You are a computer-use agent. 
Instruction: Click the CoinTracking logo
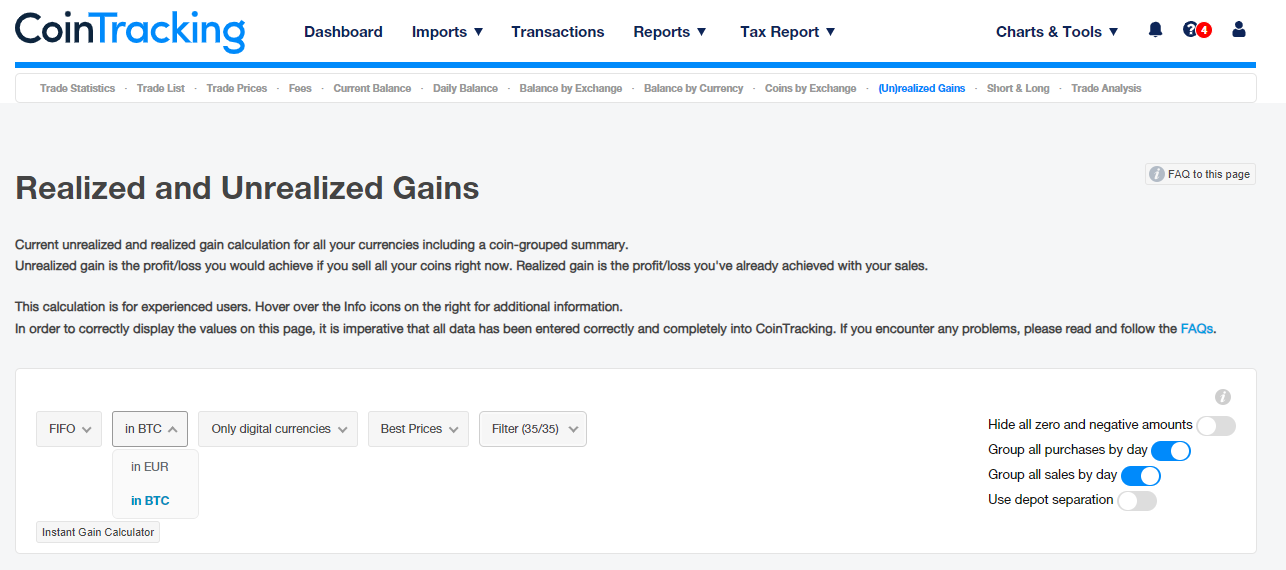click(x=130, y=32)
